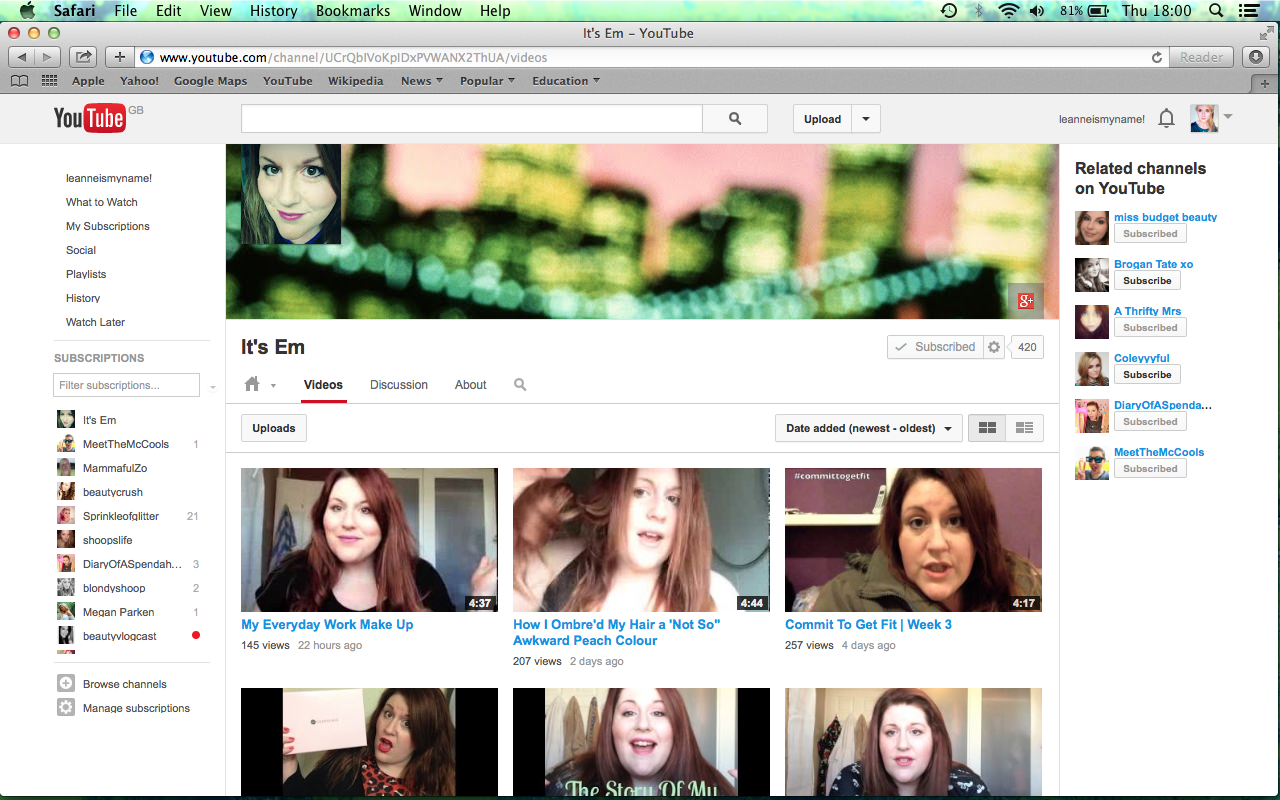Open the Popular bookmarks dropdown
1280x800 pixels.
click(x=487, y=81)
